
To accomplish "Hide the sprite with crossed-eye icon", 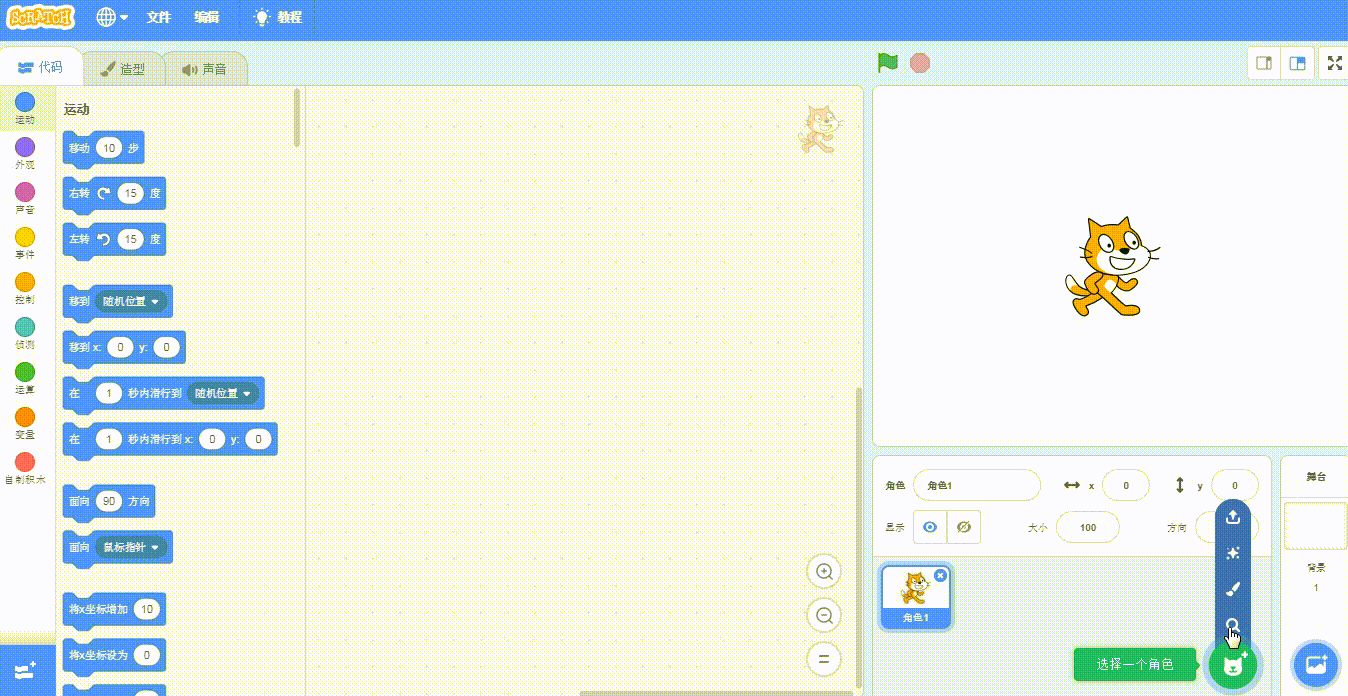I will (x=964, y=527).
